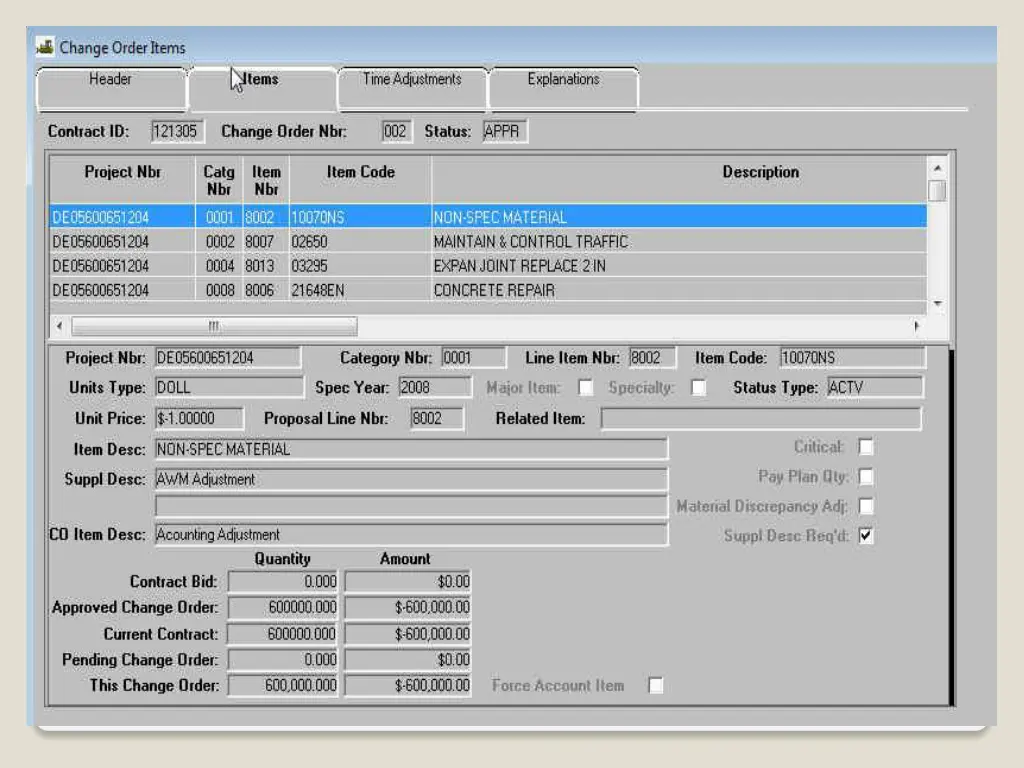Click the Status field showing APPR

coord(505,131)
